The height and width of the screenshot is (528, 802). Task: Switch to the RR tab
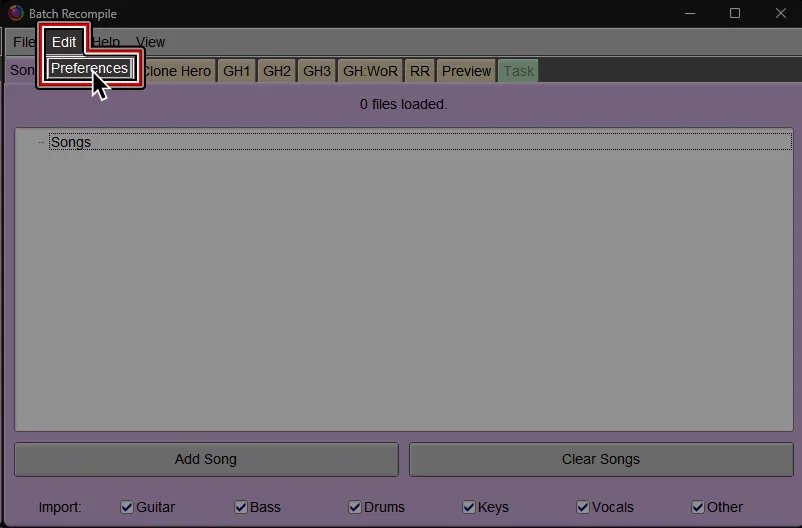click(x=420, y=71)
